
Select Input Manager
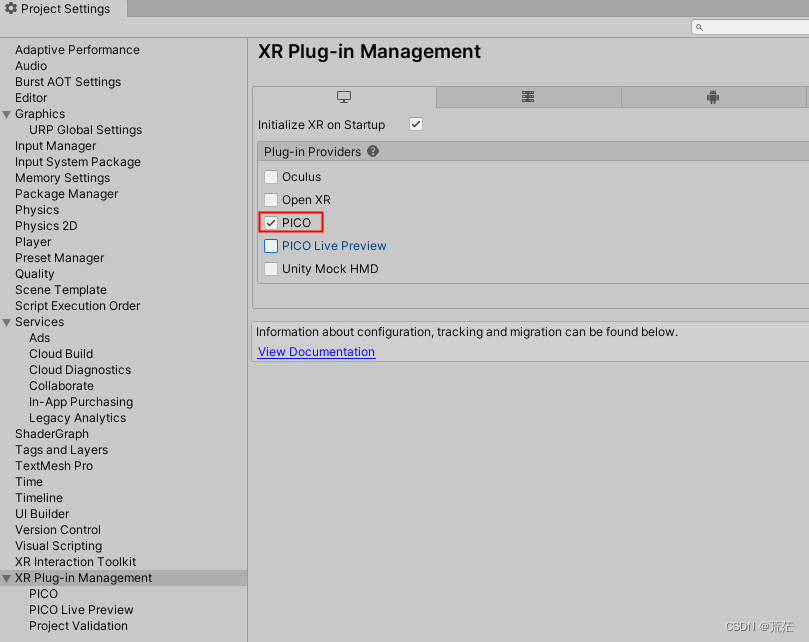[56, 146]
